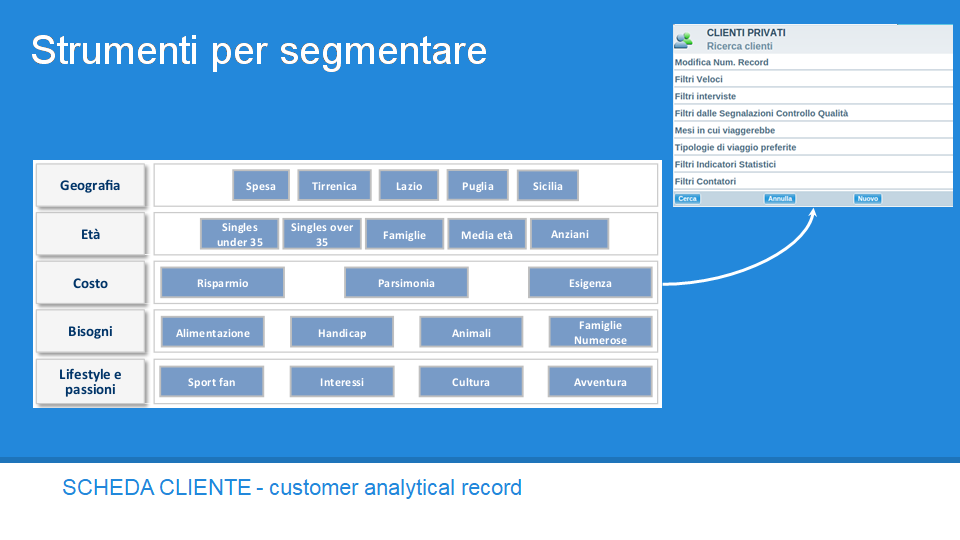Viewport: 960px width, 540px height.
Task: Click the Parsimonia cost box
Action: point(407,282)
